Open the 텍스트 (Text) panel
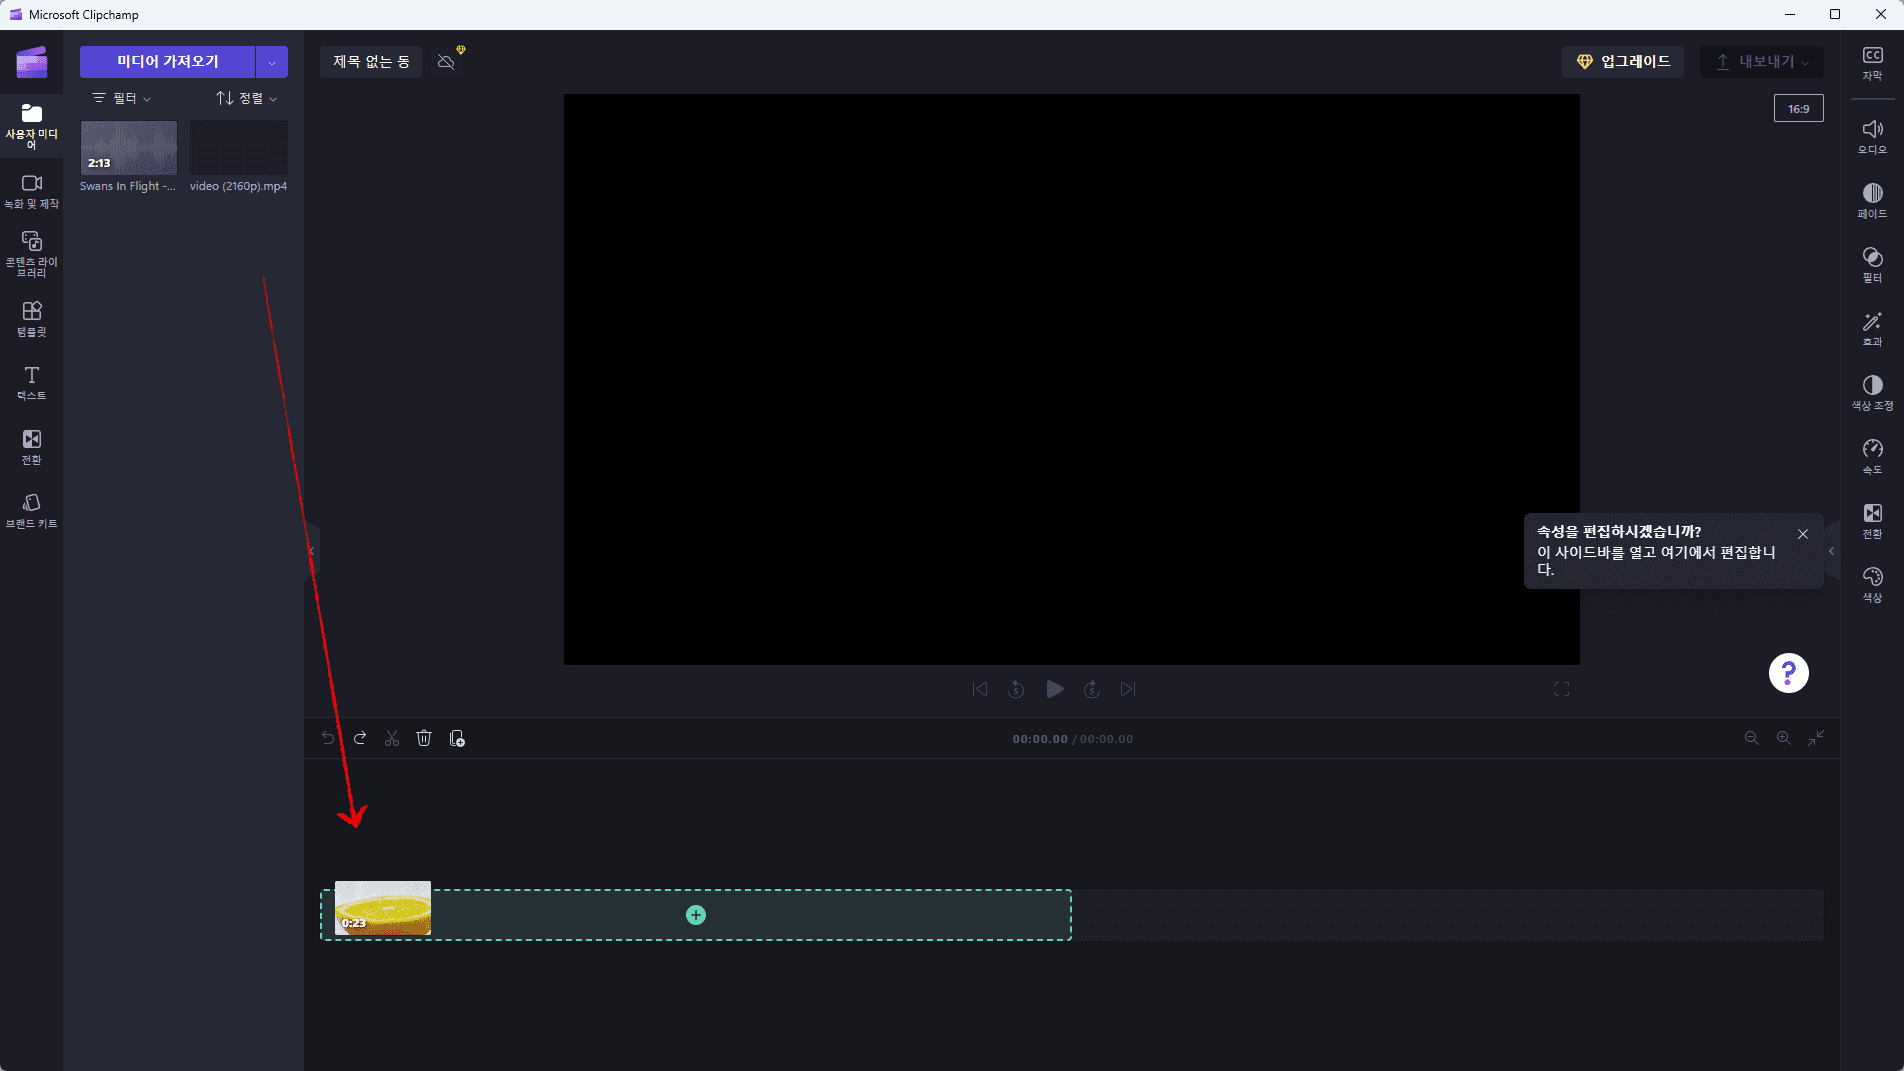The image size is (1904, 1071). pyautogui.click(x=31, y=383)
